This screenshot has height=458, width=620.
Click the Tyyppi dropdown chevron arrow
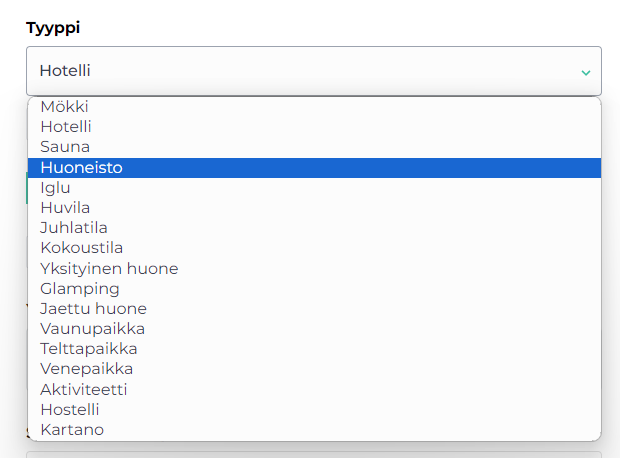[585, 72]
